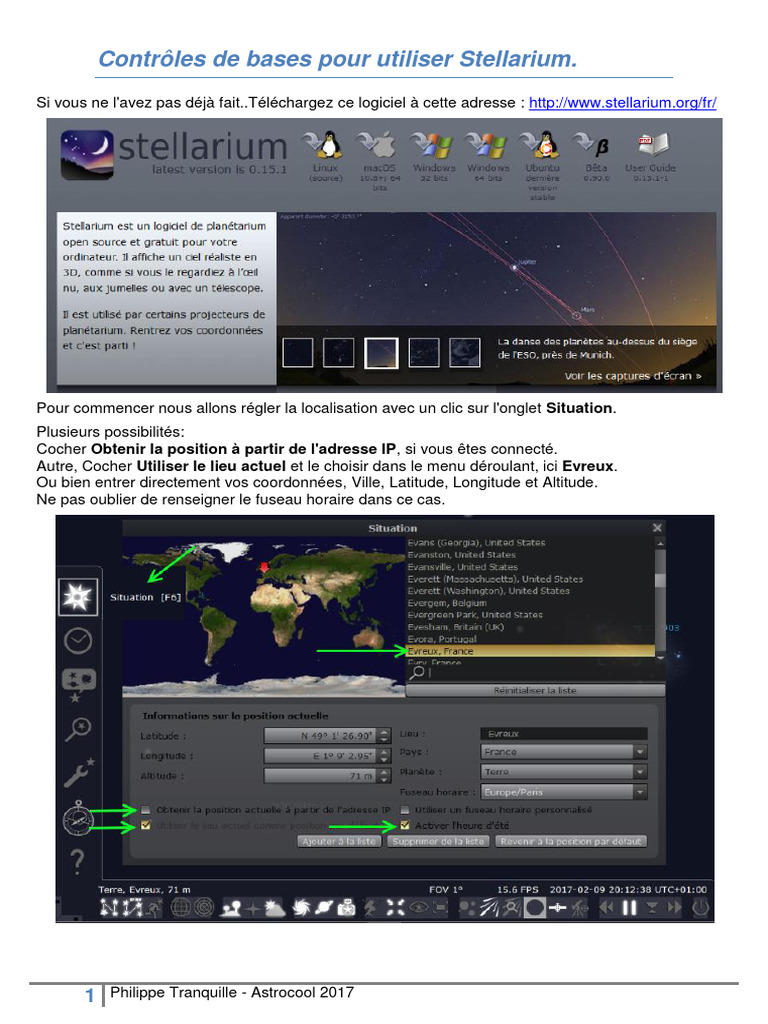This screenshot has height=1024, width=768.
Task: Select Evanston, United States in list
Action: [462, 554]
